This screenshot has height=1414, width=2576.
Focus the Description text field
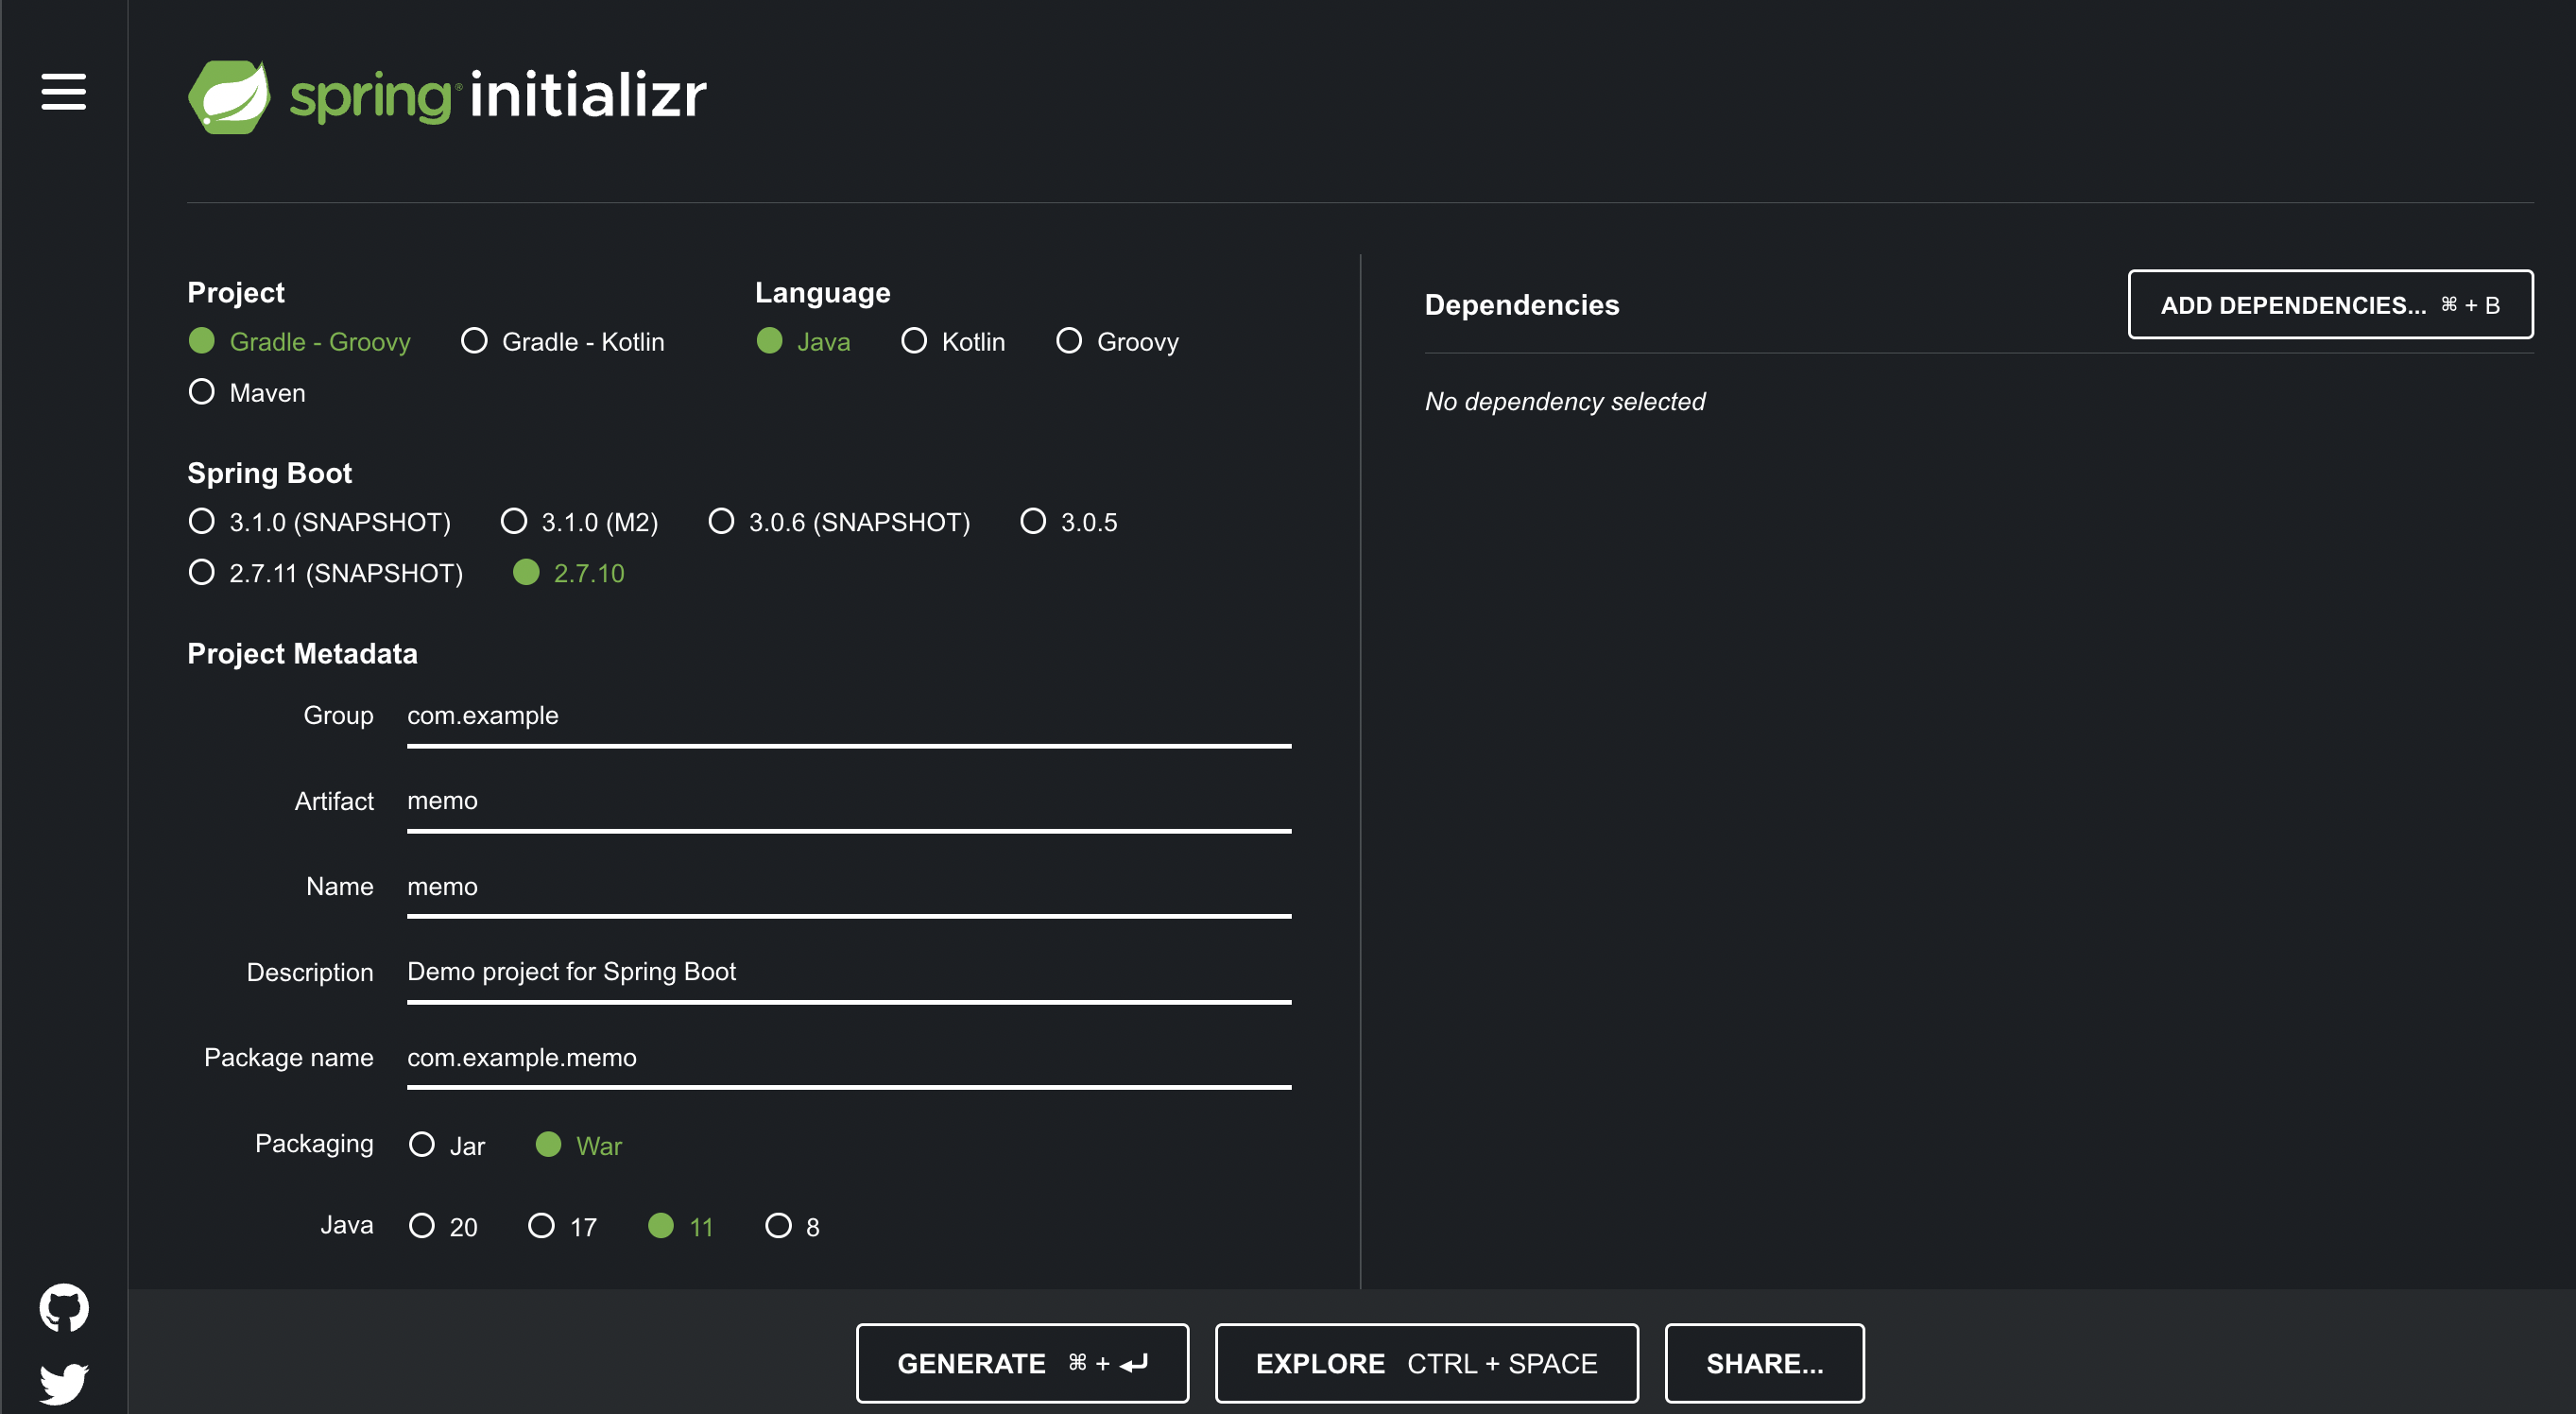click(848, 972)
